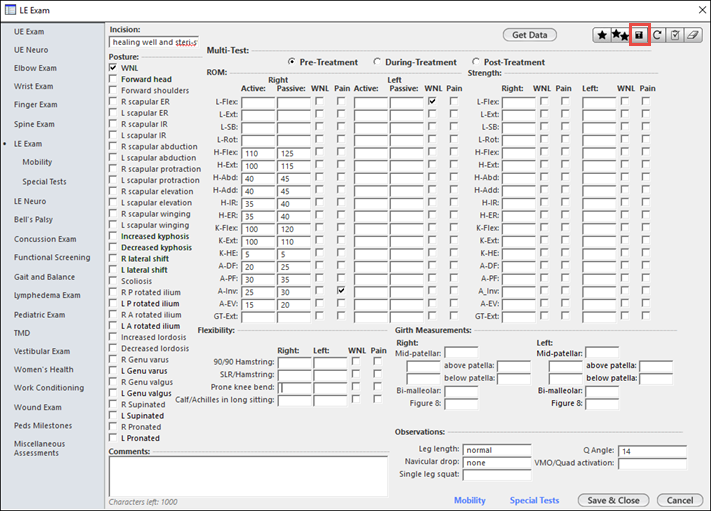Uncheck Right Pain checkbox for A-Inv
The height and width of the screenshot is (511, 711).
click(341, 291)
